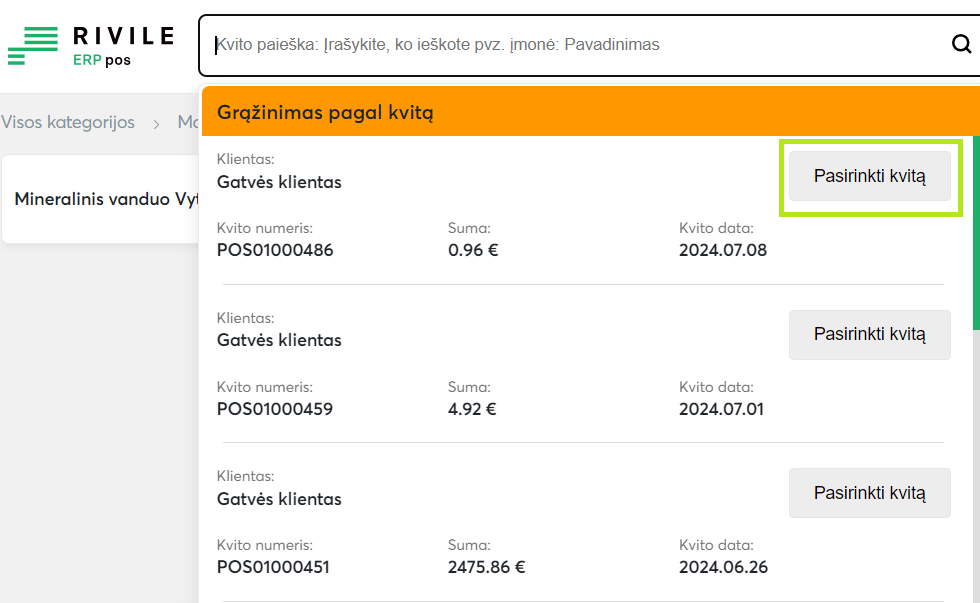
Task: Click receipt number POS01000486
Action: pyautogui.click(x=275, y=250)
